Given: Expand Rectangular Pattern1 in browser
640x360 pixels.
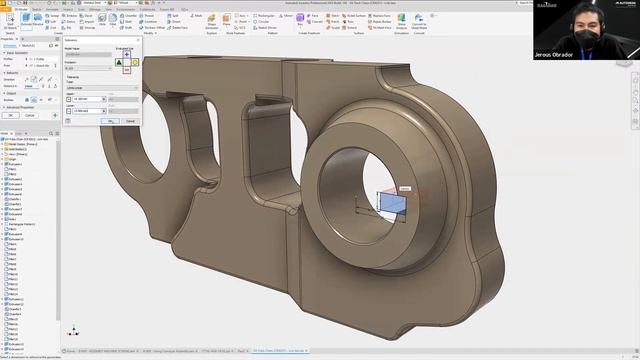Looking at the screenshot, I should [x=2, y=224].
